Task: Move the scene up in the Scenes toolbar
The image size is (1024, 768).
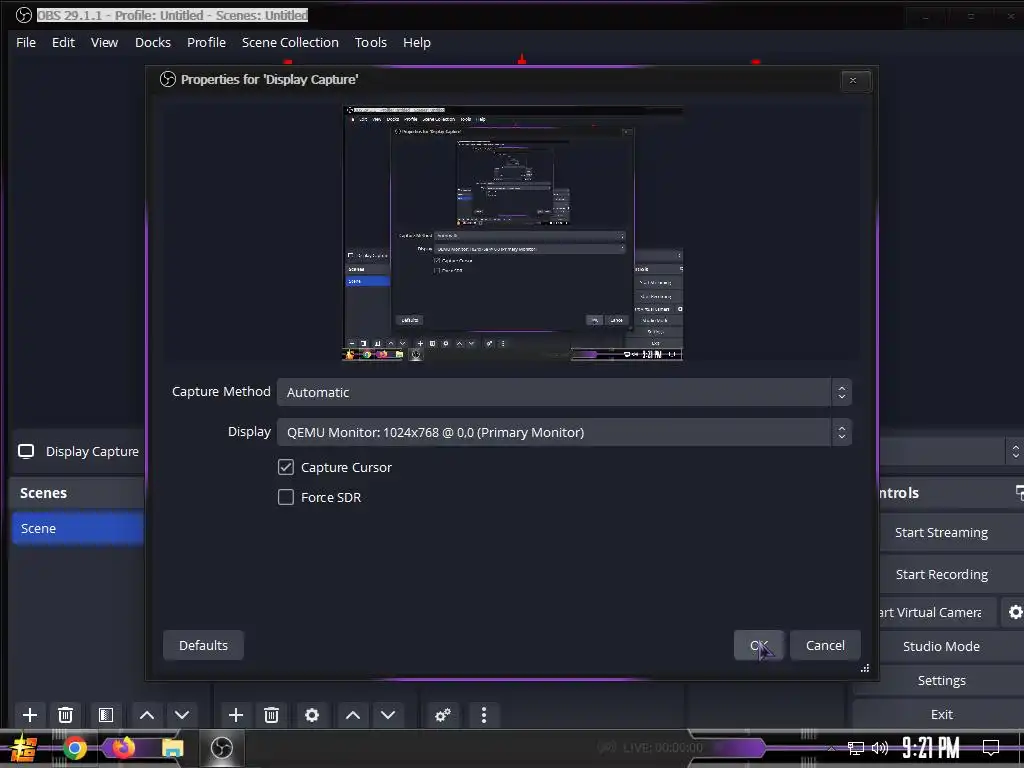Action: pos(147,714)
